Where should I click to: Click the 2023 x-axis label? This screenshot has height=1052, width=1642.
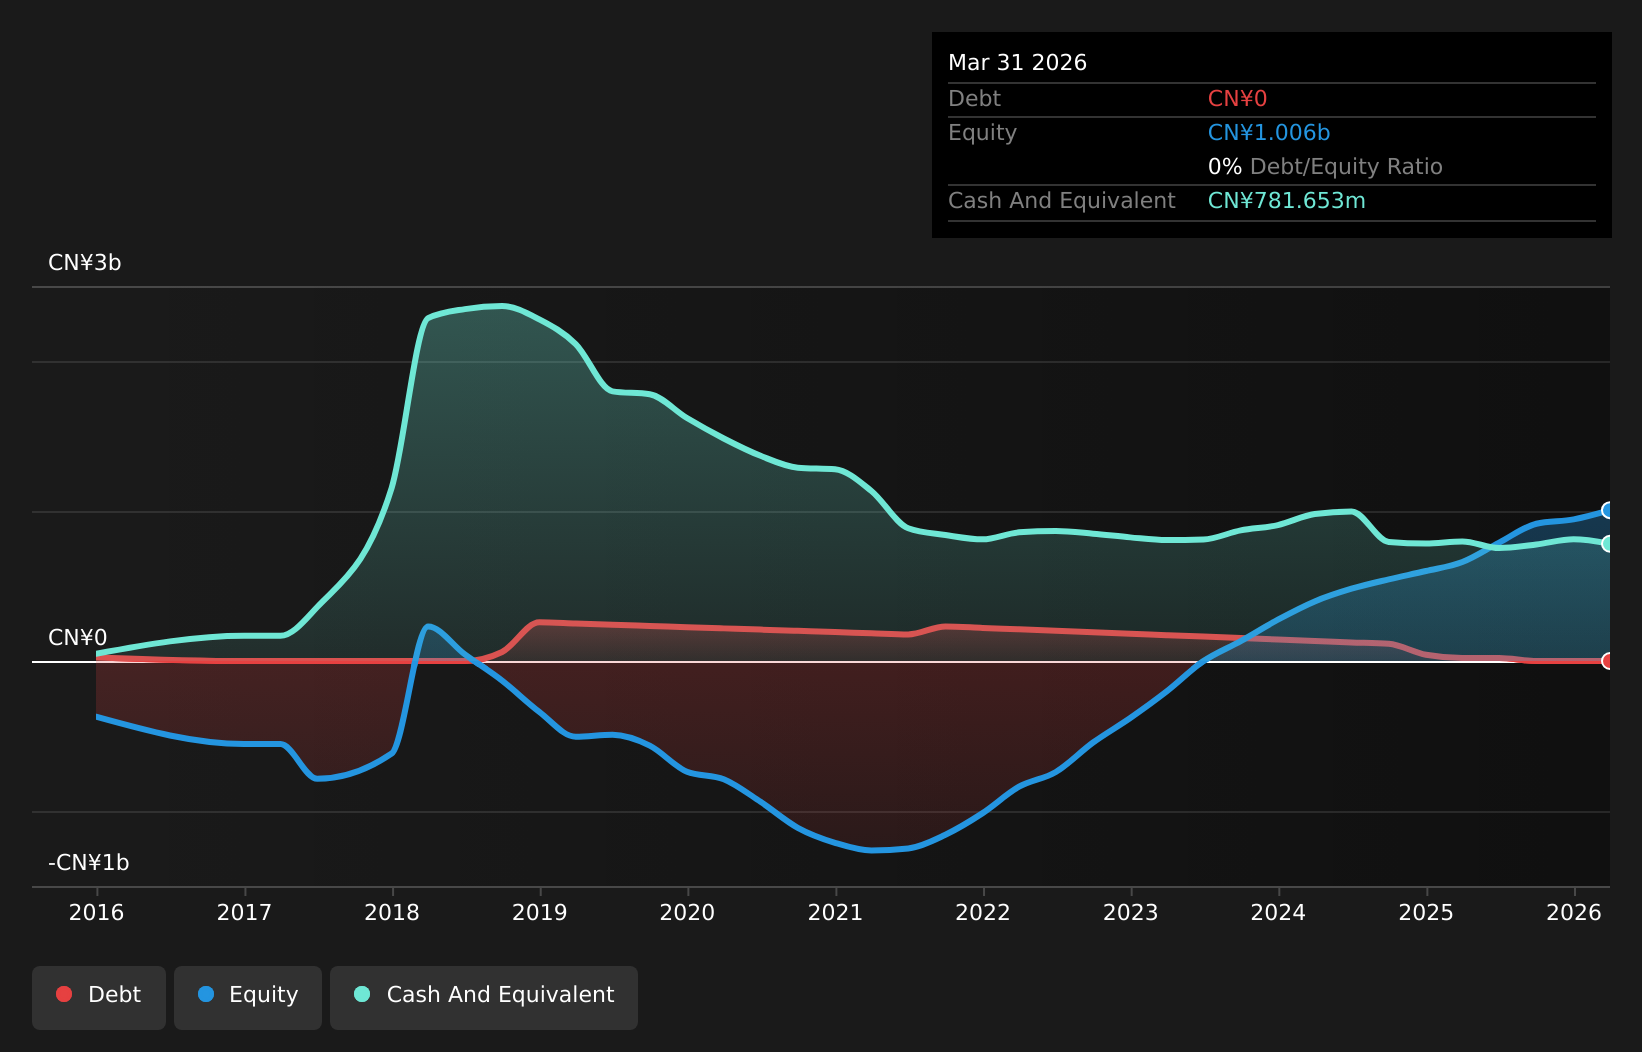click(x=1131, y=913)
